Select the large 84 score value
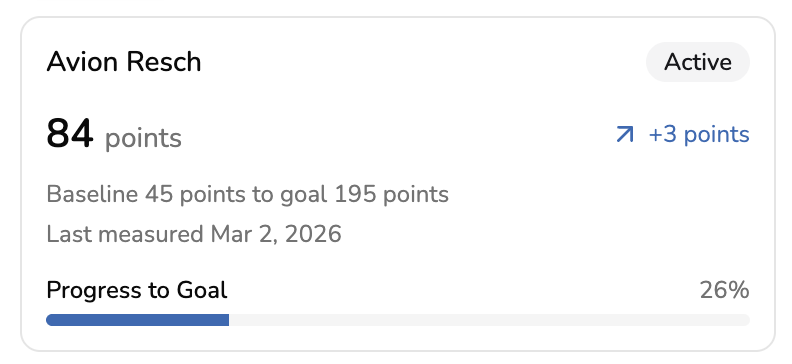The width and height of the screenshot is (792, 364). (x=70, y=134)
